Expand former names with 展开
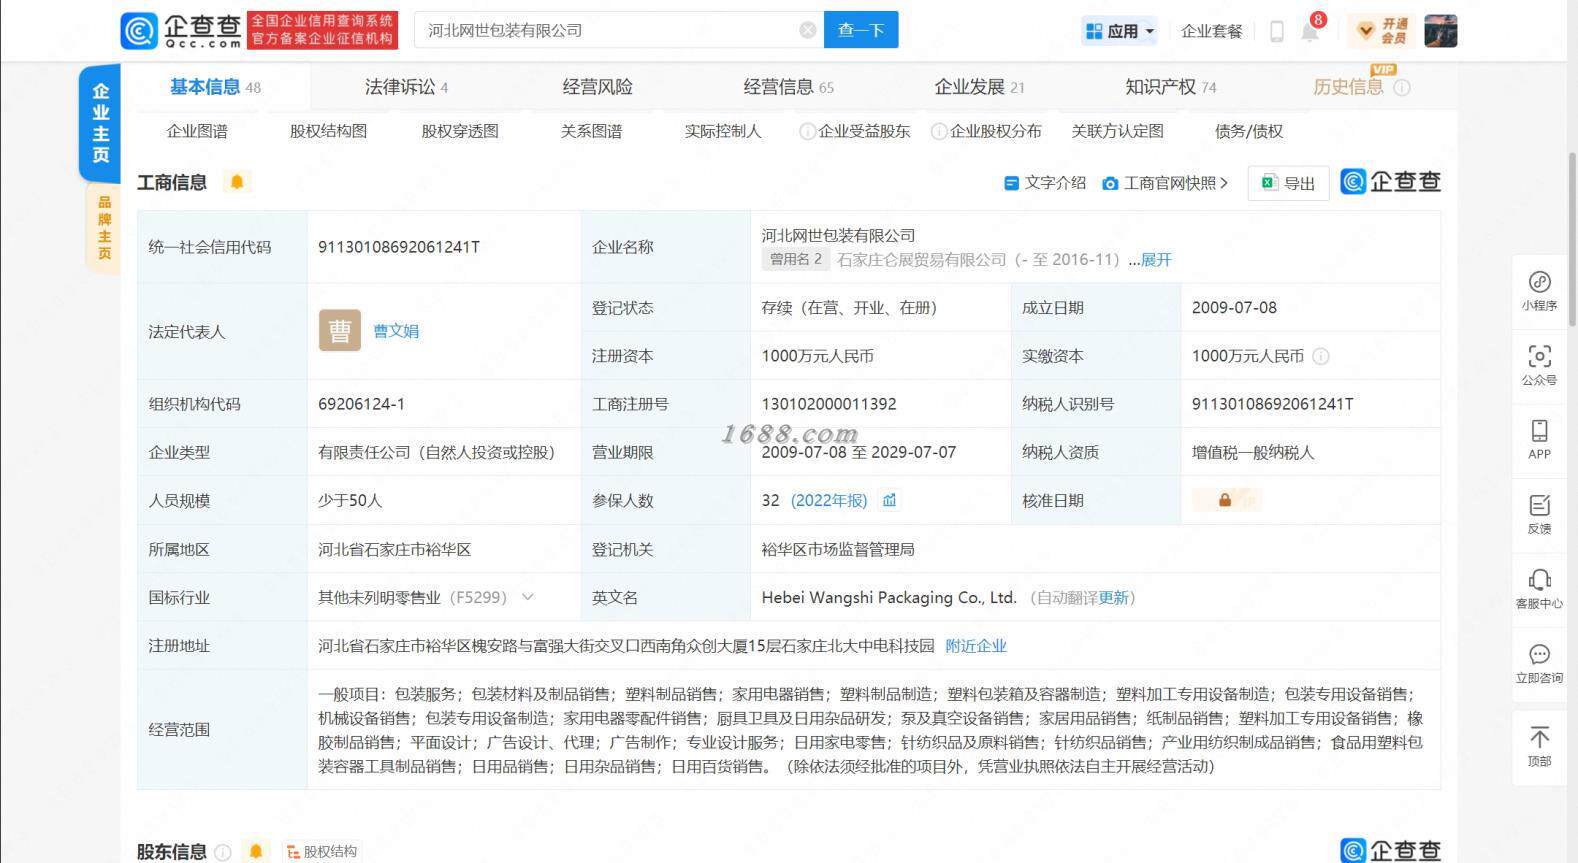 tap(1156, 260)
